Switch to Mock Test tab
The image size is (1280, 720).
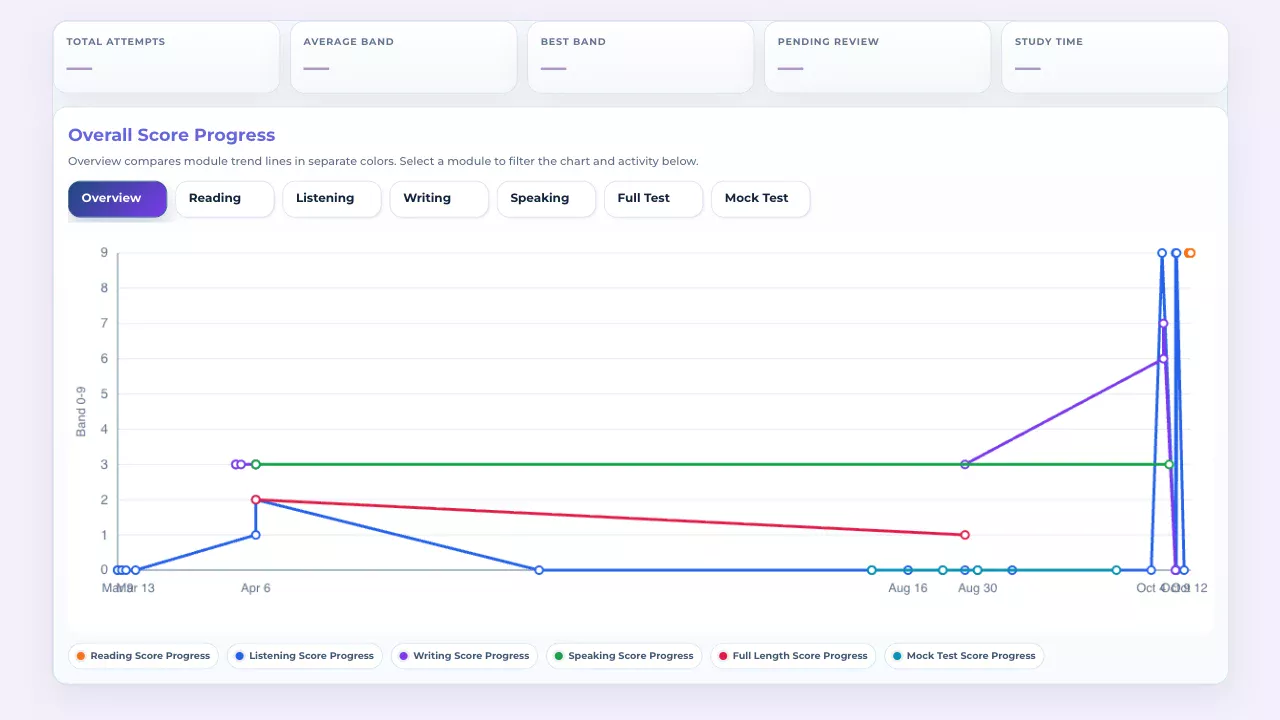point(761,199)
